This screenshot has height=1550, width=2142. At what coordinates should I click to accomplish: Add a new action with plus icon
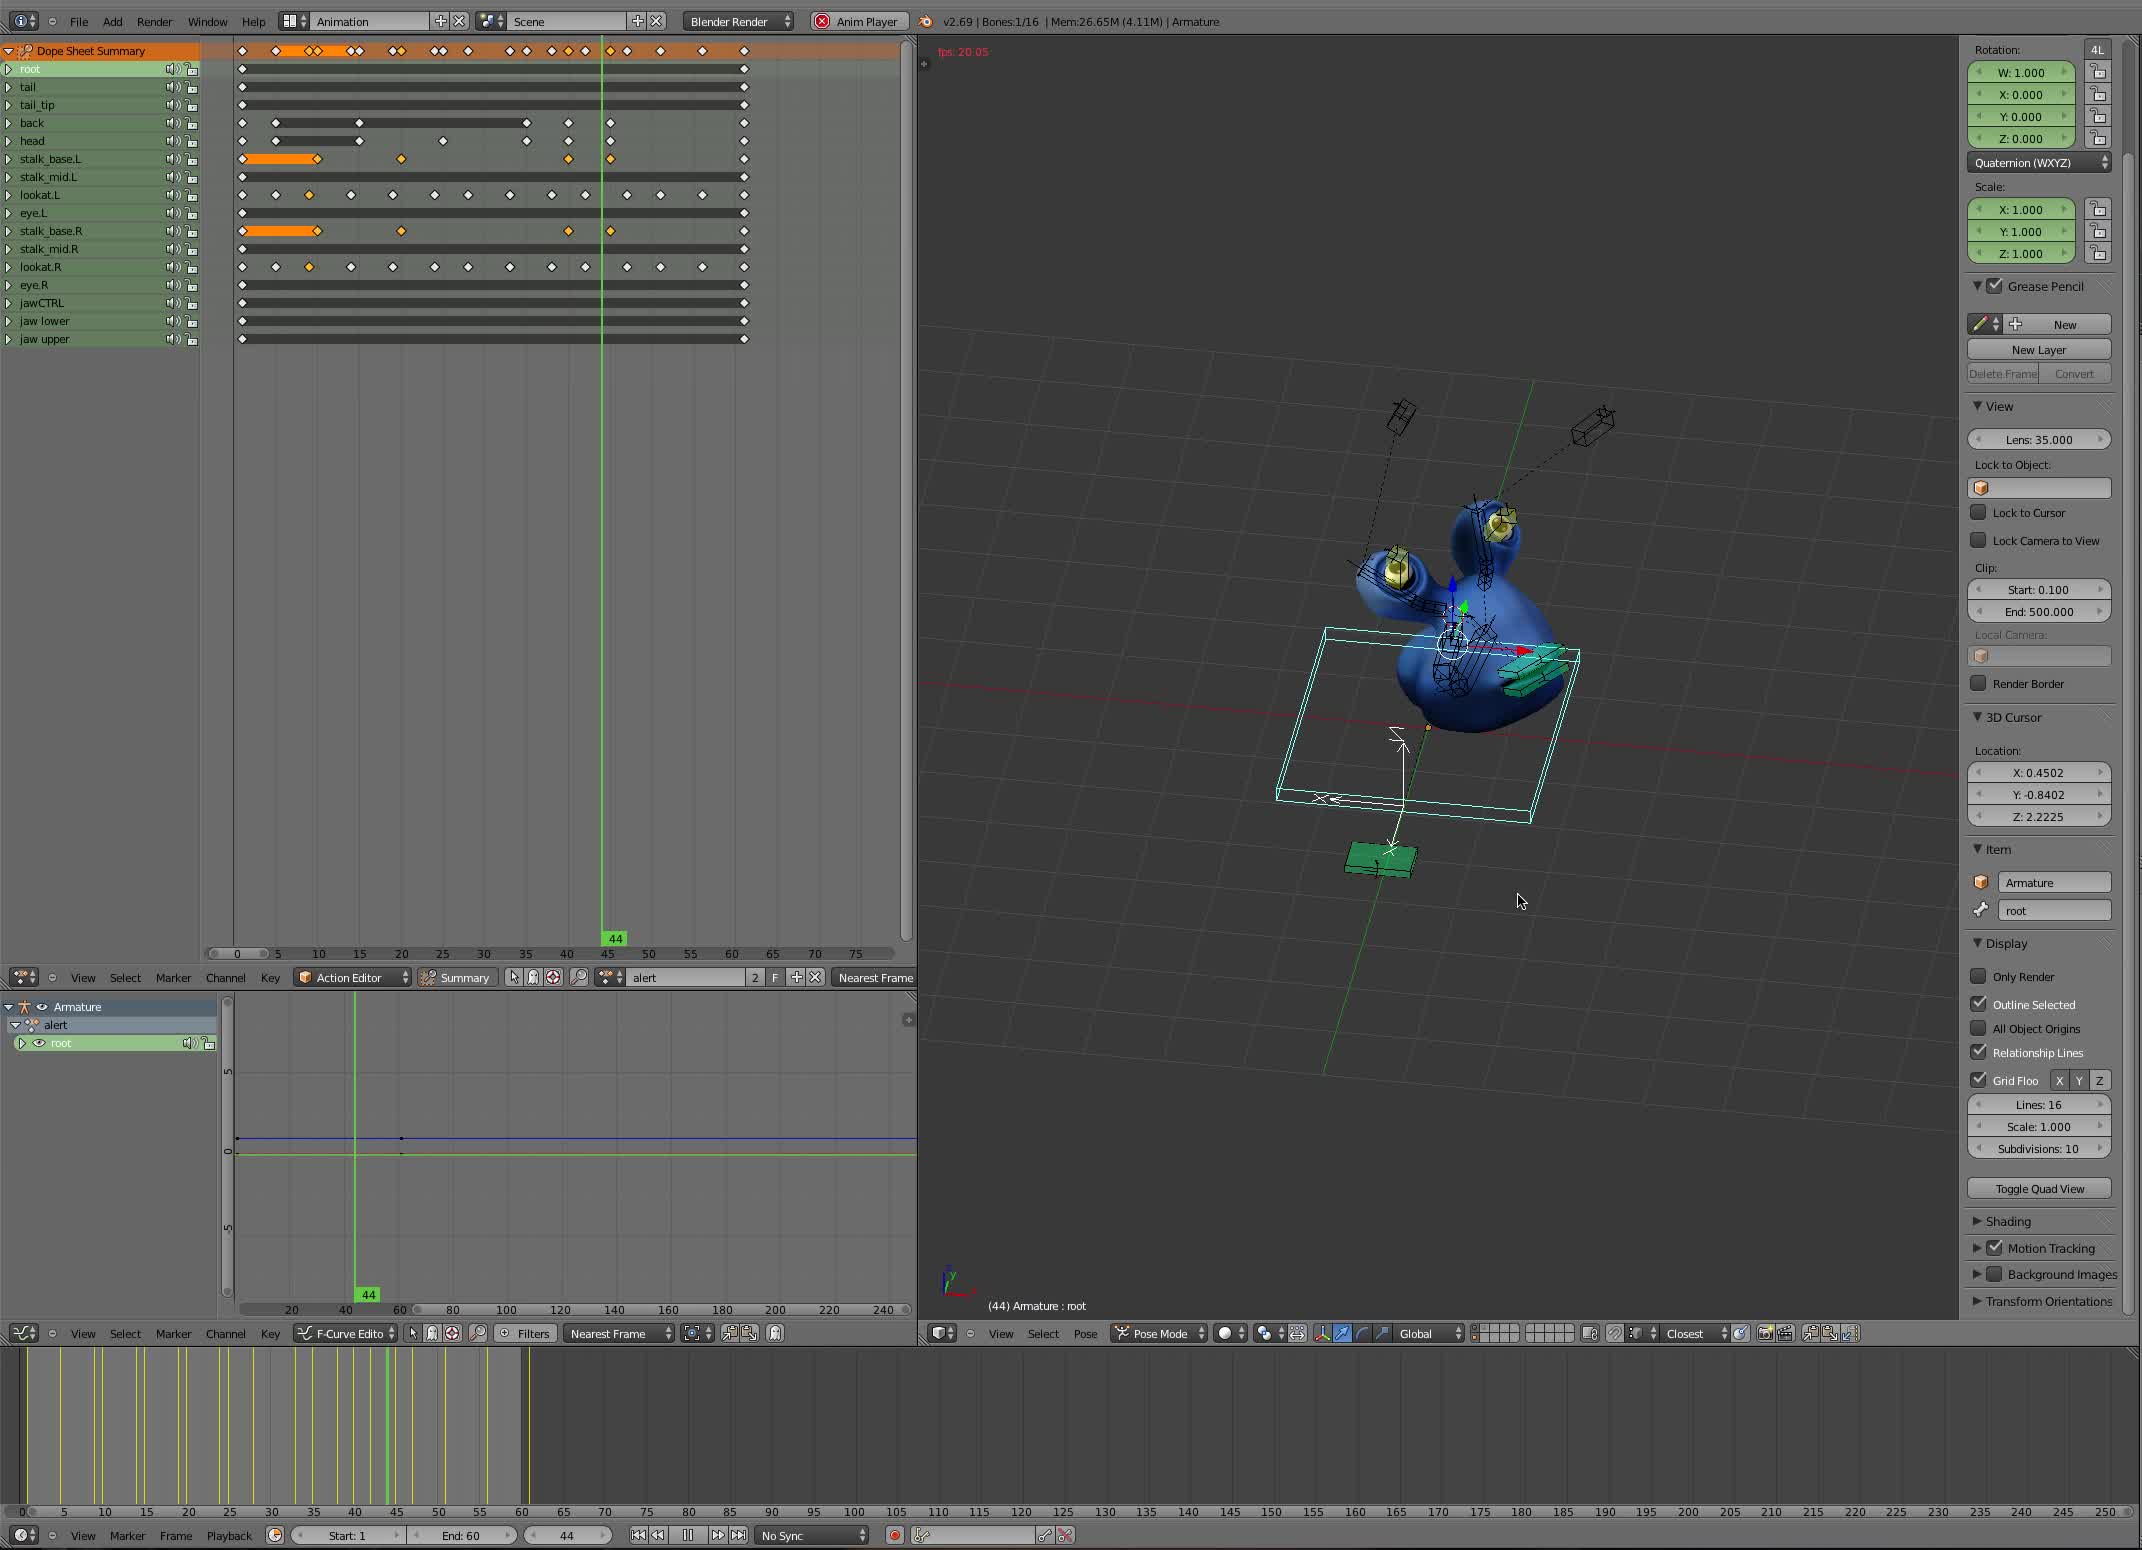coord(796,977)
